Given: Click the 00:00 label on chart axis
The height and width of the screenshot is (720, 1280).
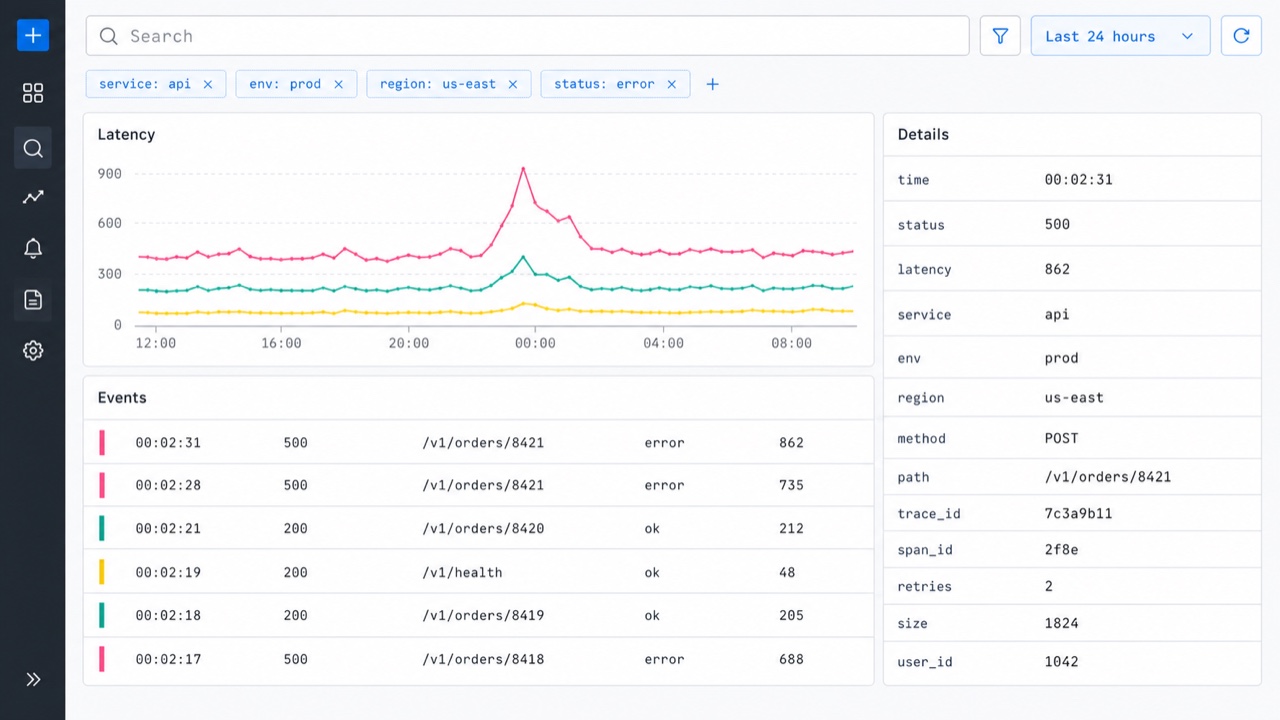Looking at the screenshot, I should (x=535, y=343).
